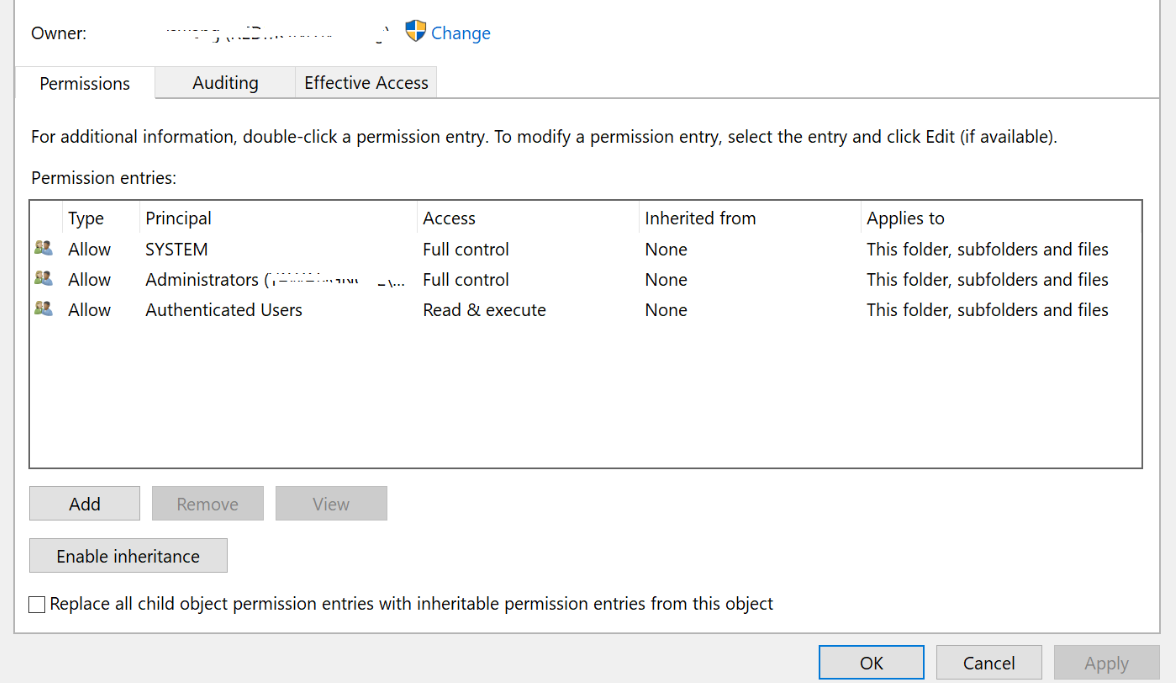
Task: Open the Effective Access tab
Action: [x=365, y=83]
